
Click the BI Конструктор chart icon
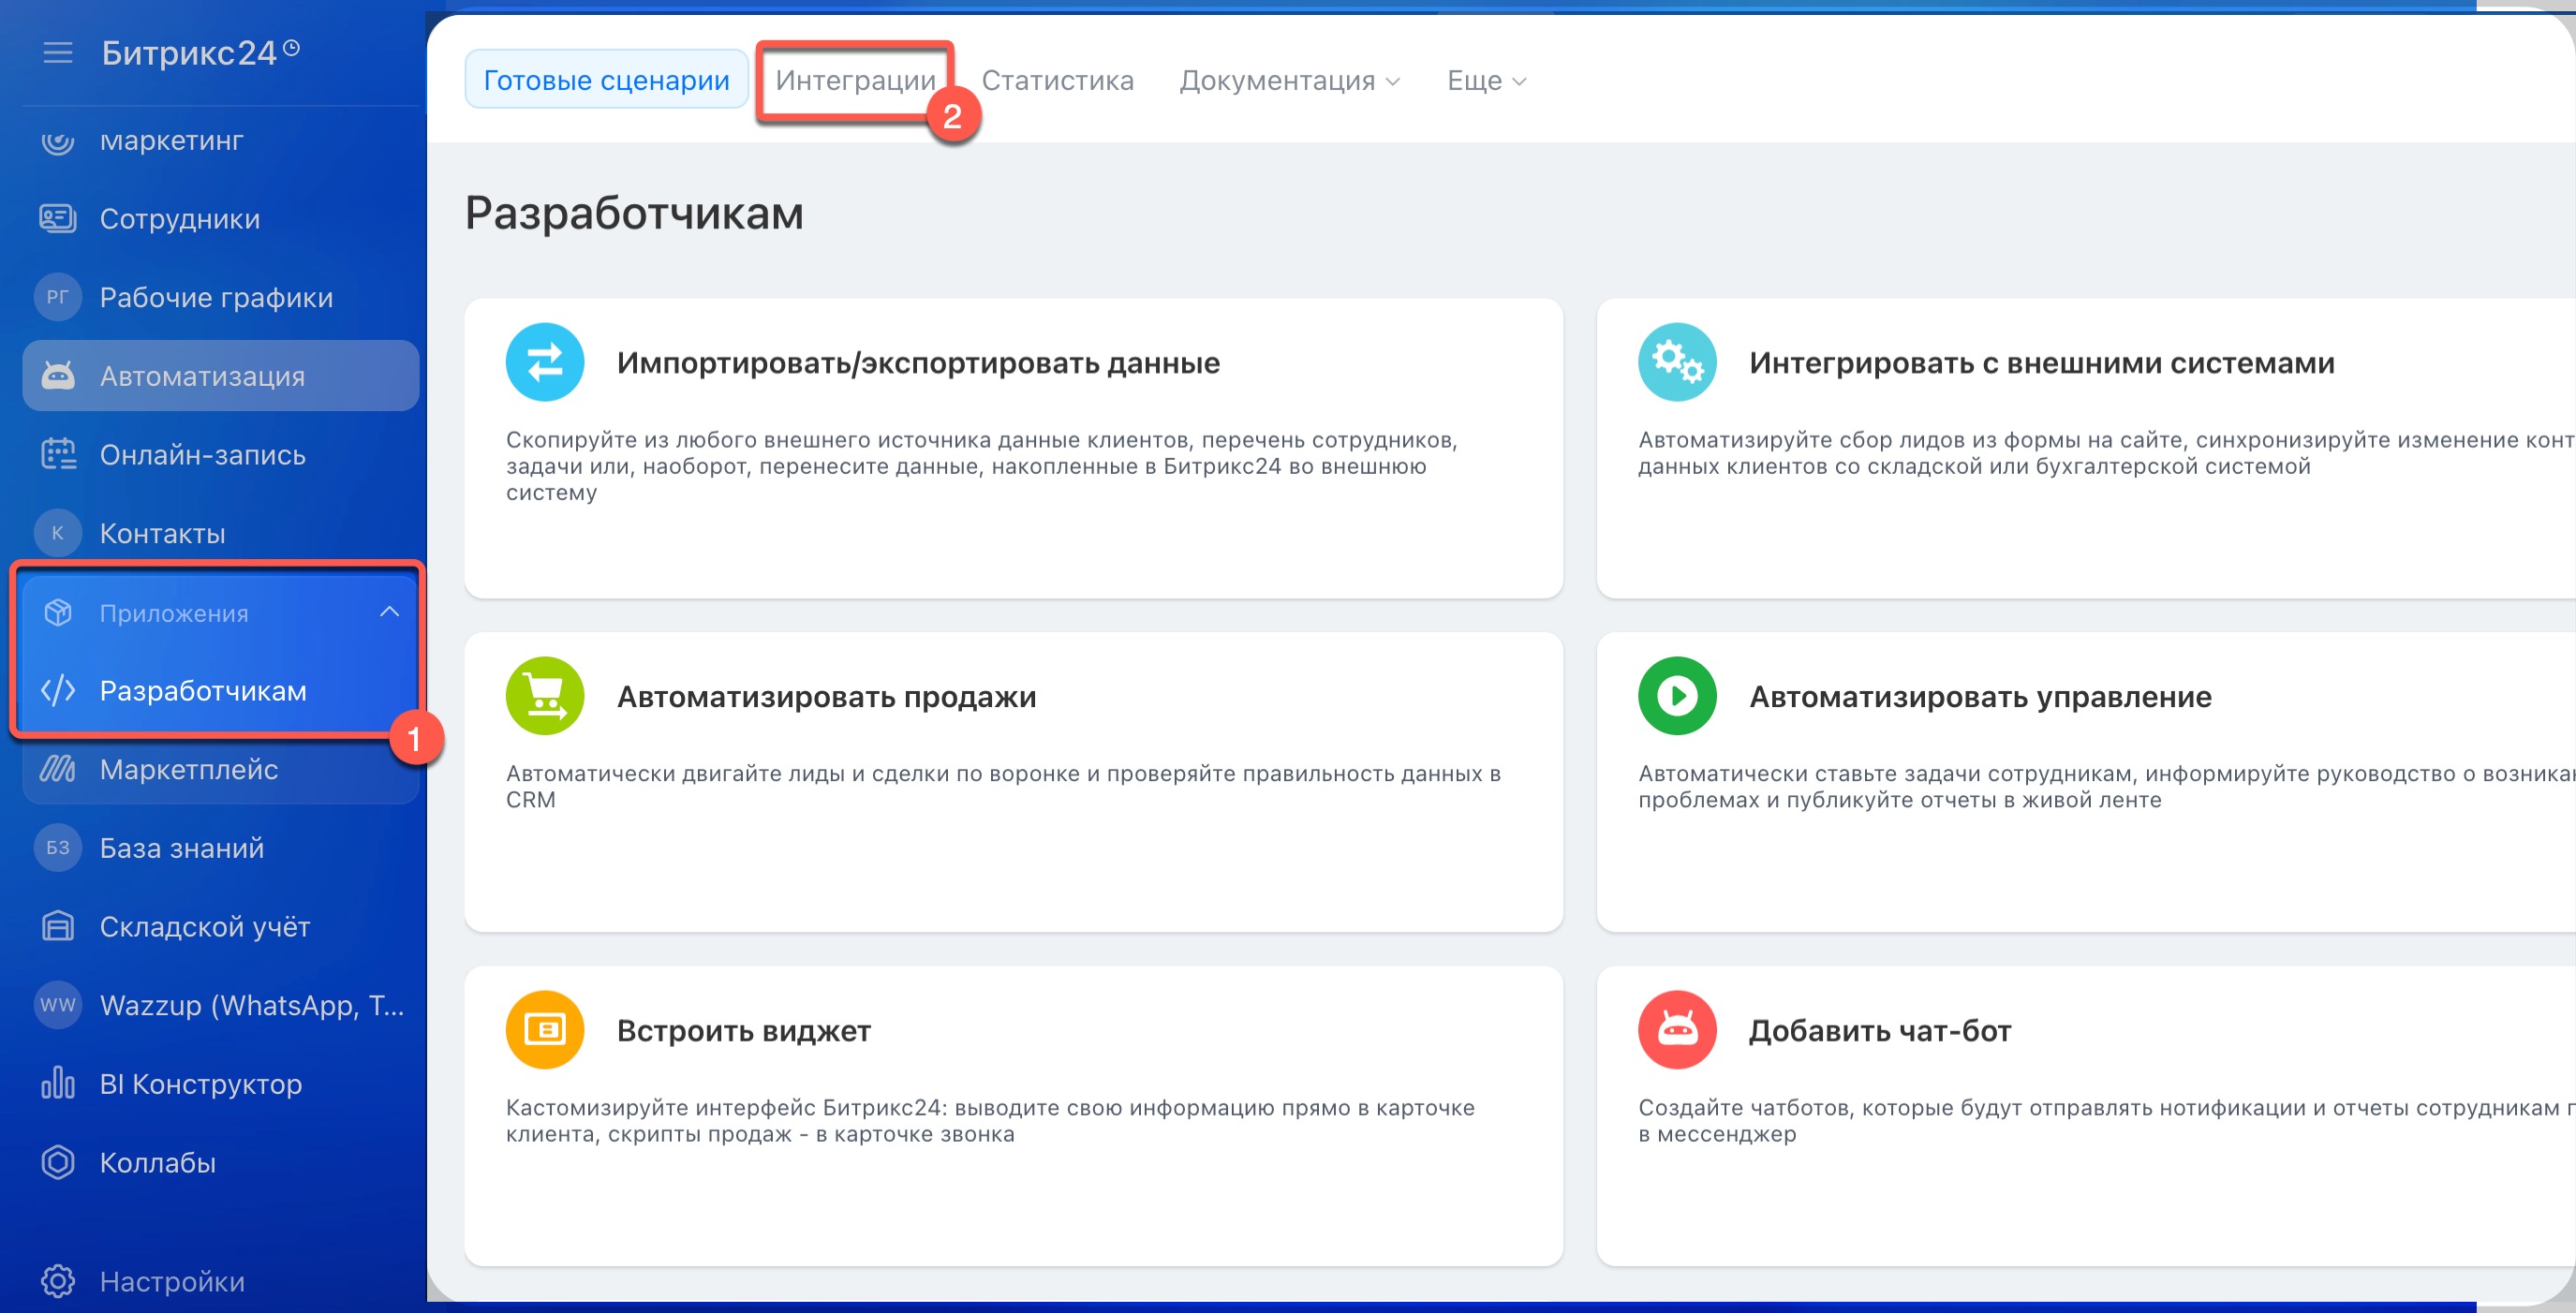click(x=58, y=1083)
